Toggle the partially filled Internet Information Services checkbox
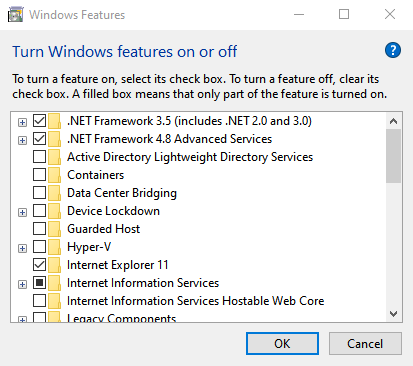 [39, 283]
